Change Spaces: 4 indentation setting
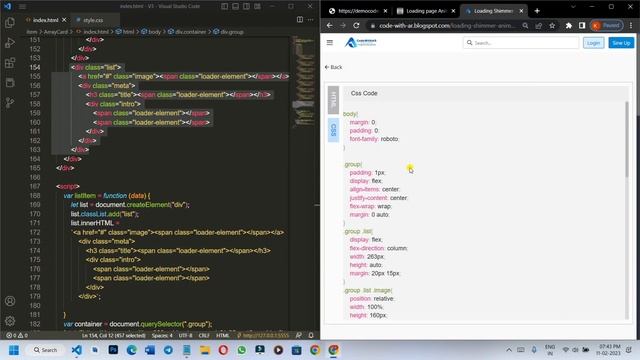Viewport: 640px width, 360px height. (162, 336)
